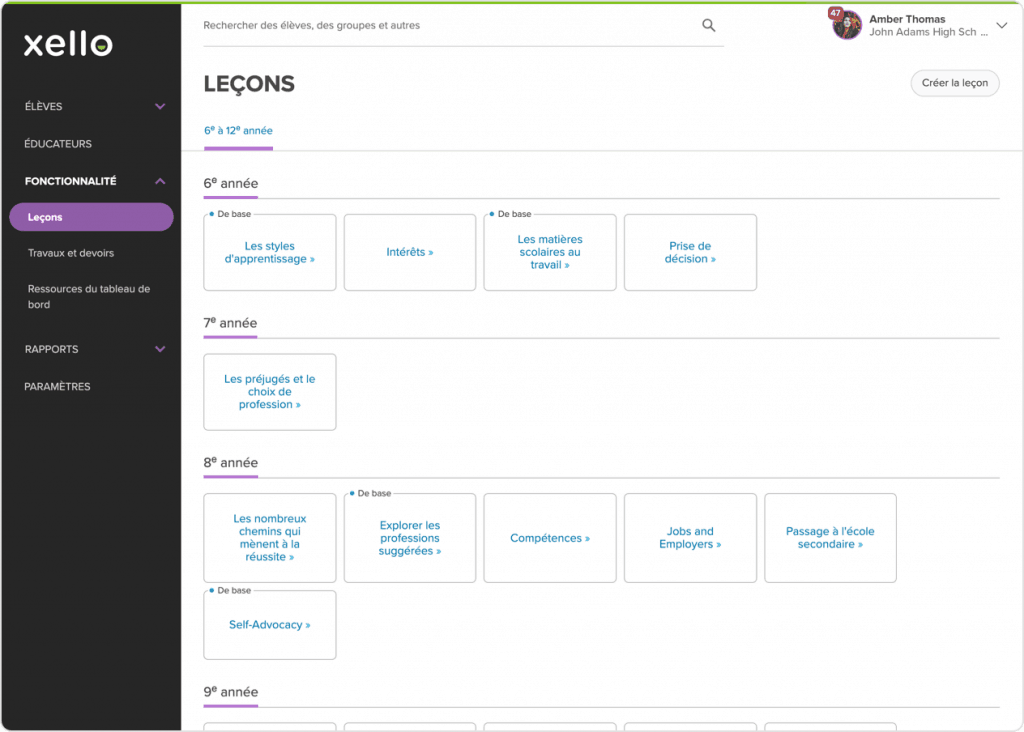This screenshot has width=1024, height=732.
Task: Open the Les styles d'apprentissage lesson
Action: (269, 252)
